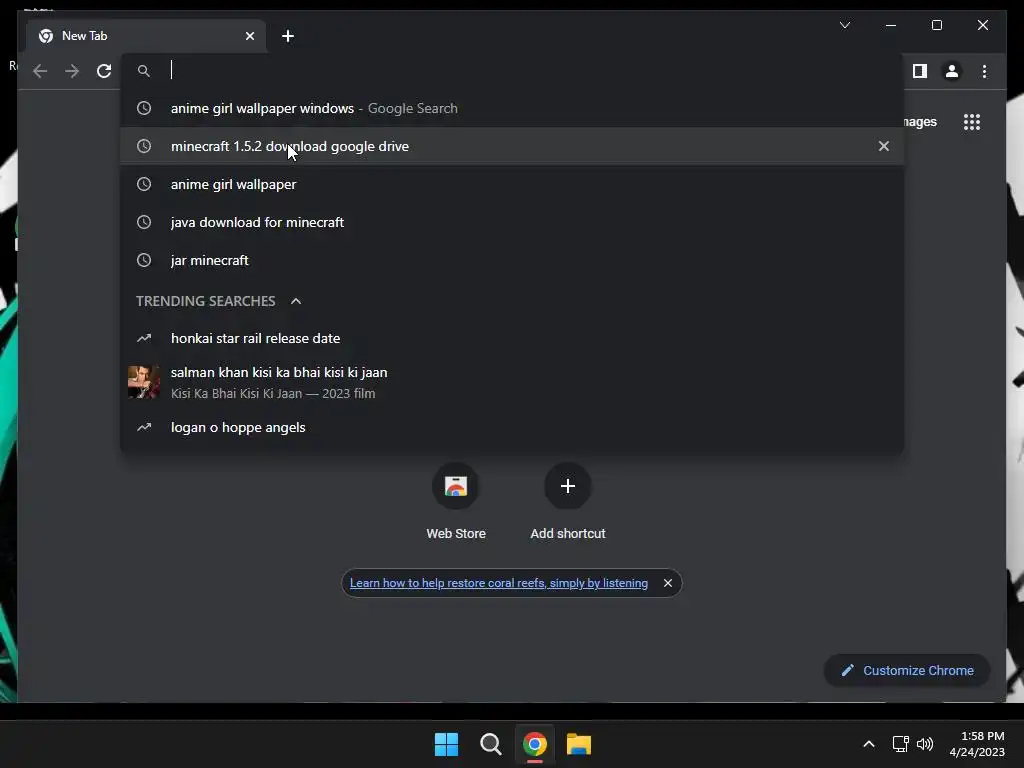Viewport: 1024px width, 768px height.
Task: Open the clock showing 1:58 PM
Action: pos(977,744)
